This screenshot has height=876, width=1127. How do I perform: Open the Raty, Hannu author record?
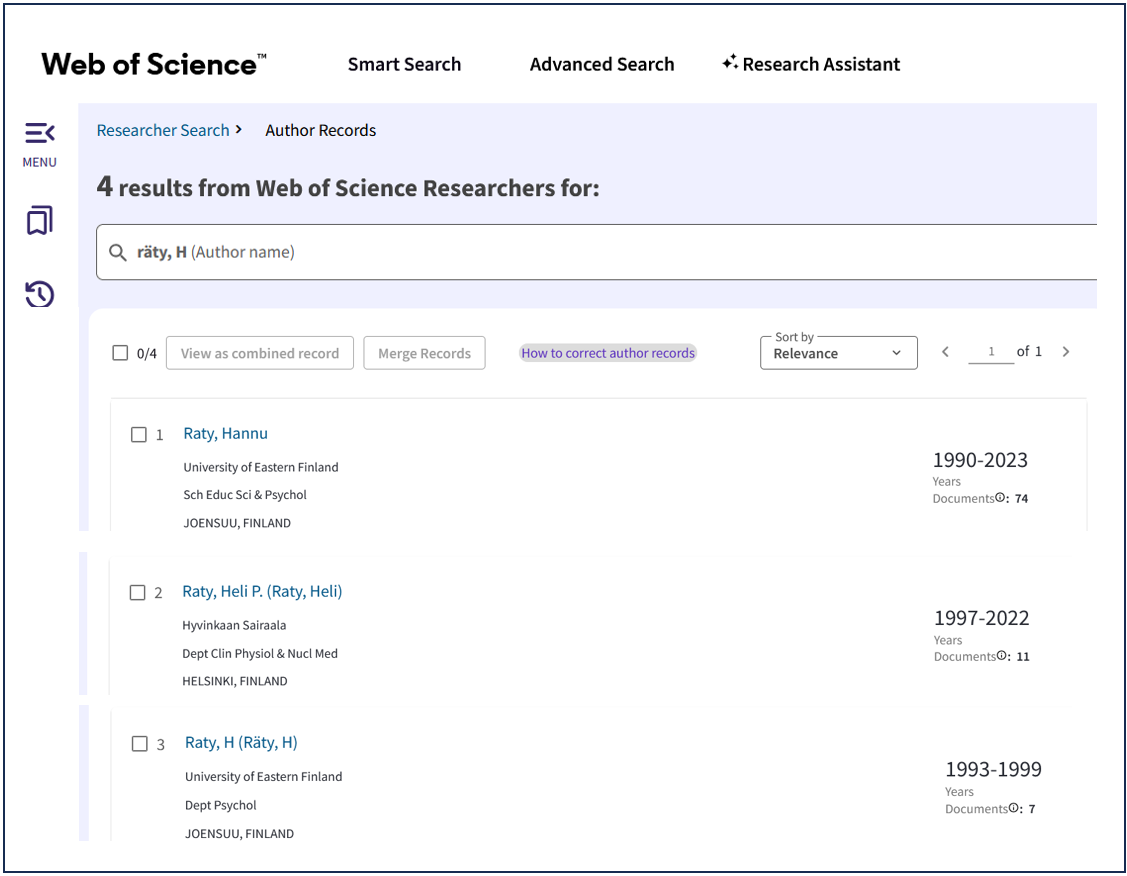(x=226, y=433)
